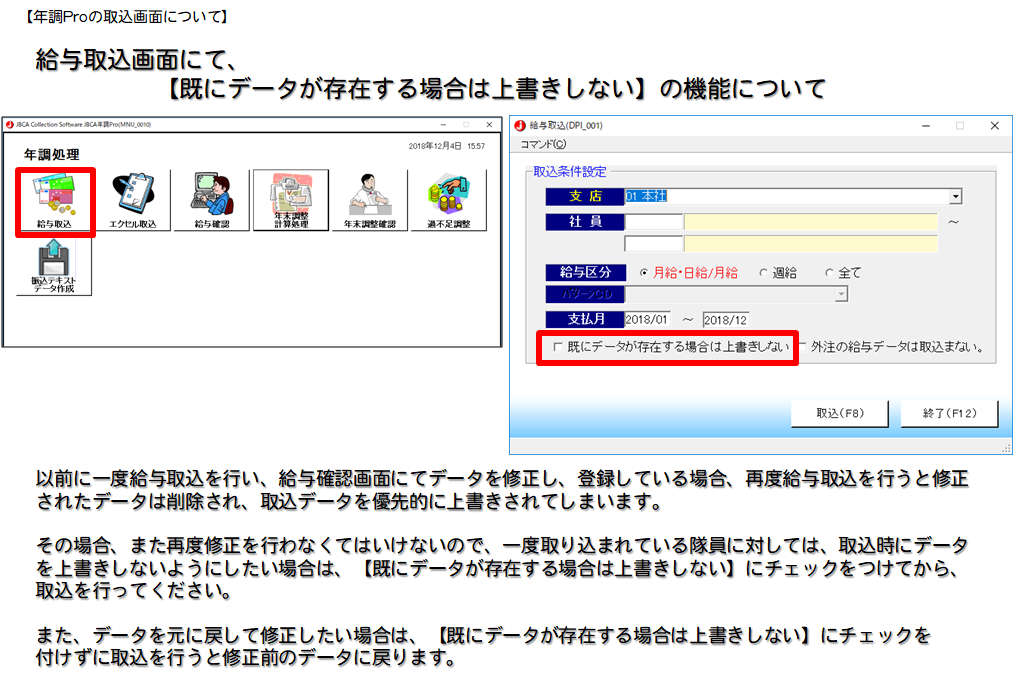Open the 給与取込 salary import icon

[x=54, y=200]
